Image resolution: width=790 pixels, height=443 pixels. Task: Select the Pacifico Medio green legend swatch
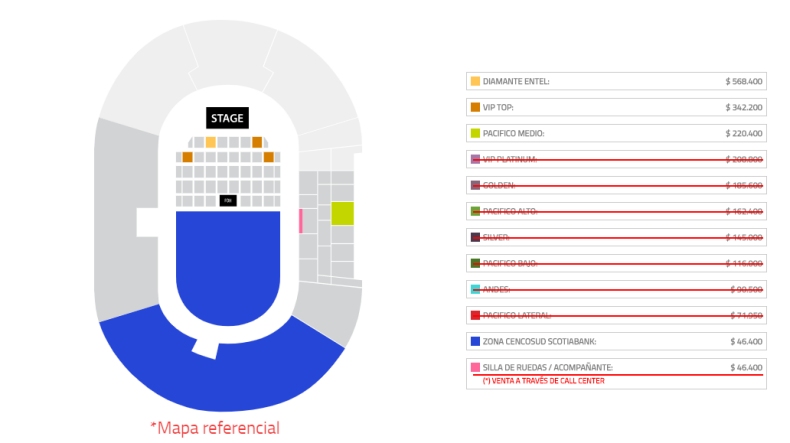[475, 133]
